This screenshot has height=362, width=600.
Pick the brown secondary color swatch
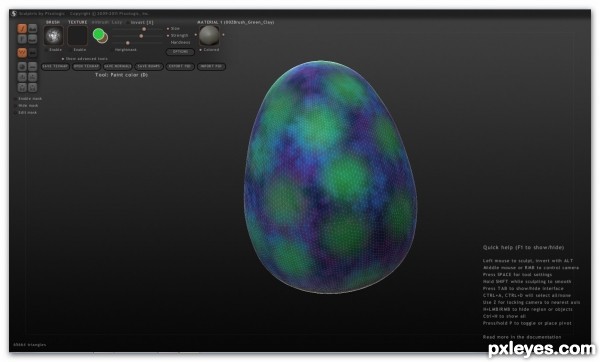point(104,39)
